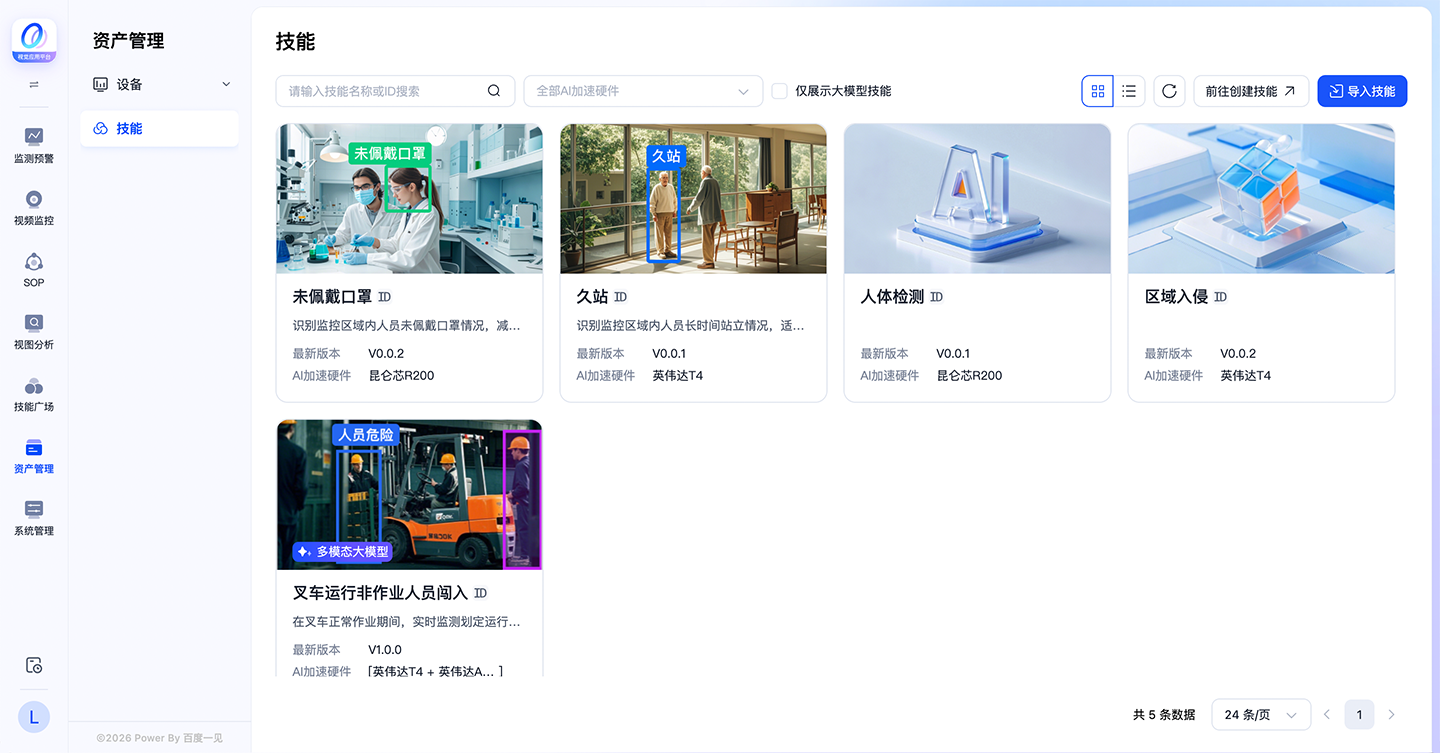The height and width of the screenshot is (753, 1440).
Task: Copy ID icon next to 久站
Action: 620,297
